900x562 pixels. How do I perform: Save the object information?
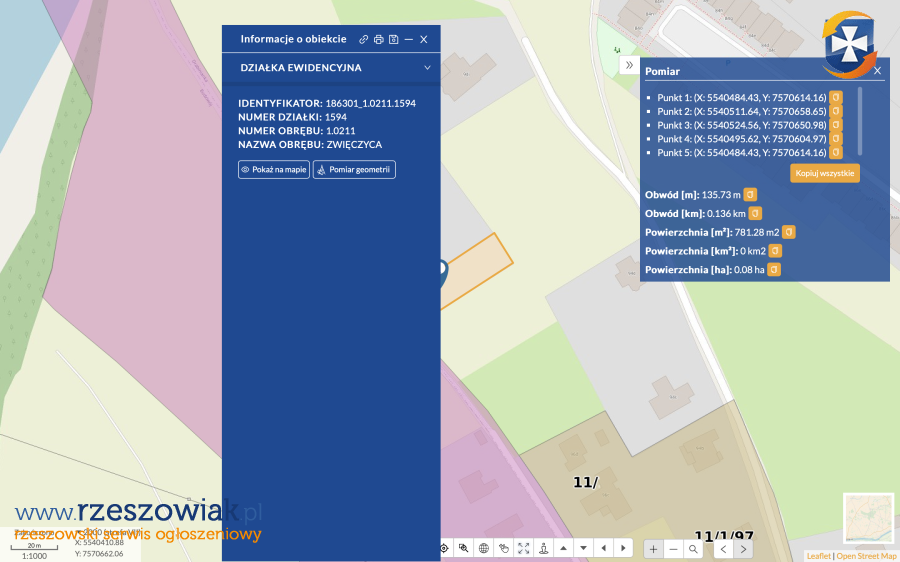(393, 39)
